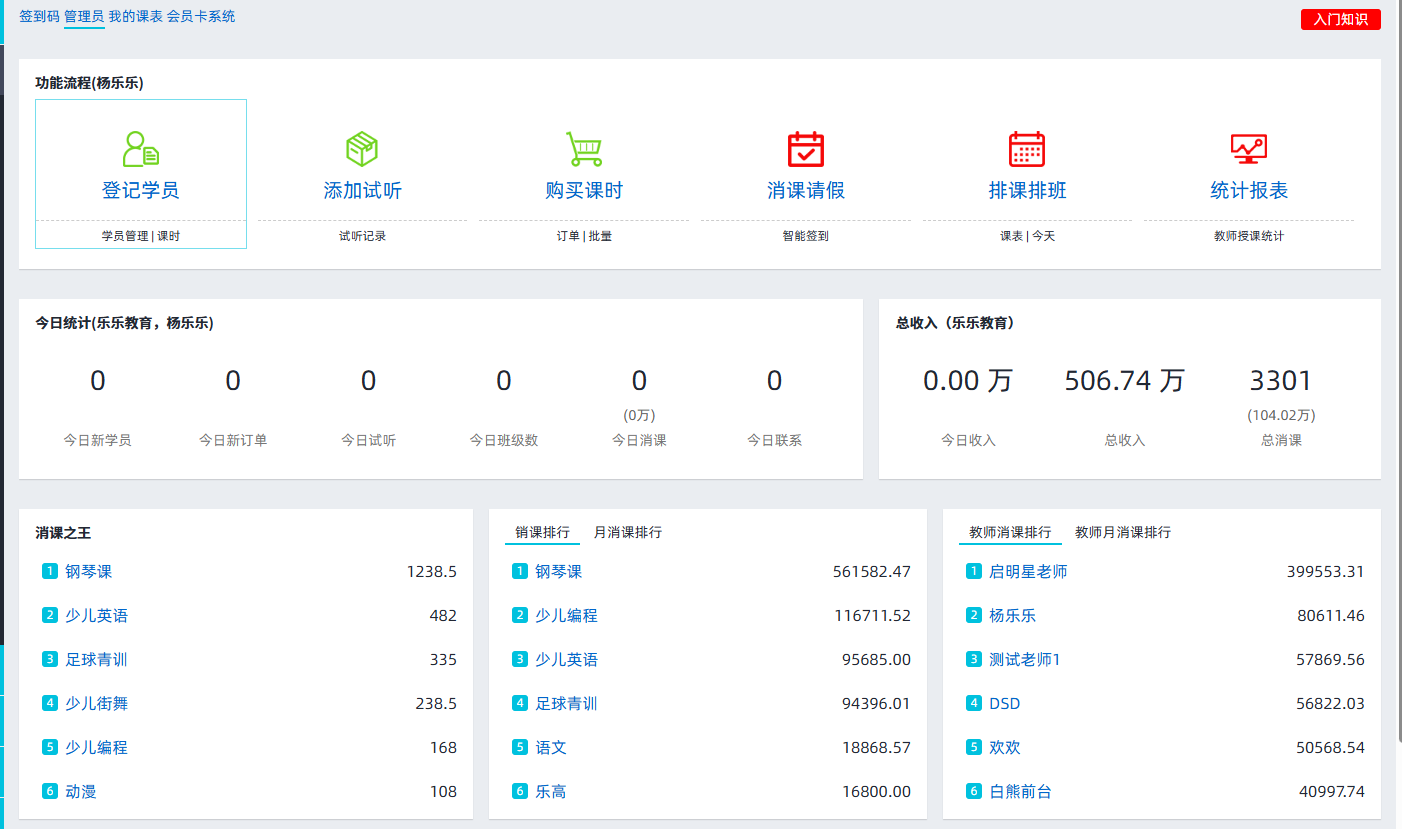The width and height of the screenshot is (1402, 829).
Task: Click the 今日试听 label
Action: 368,440
